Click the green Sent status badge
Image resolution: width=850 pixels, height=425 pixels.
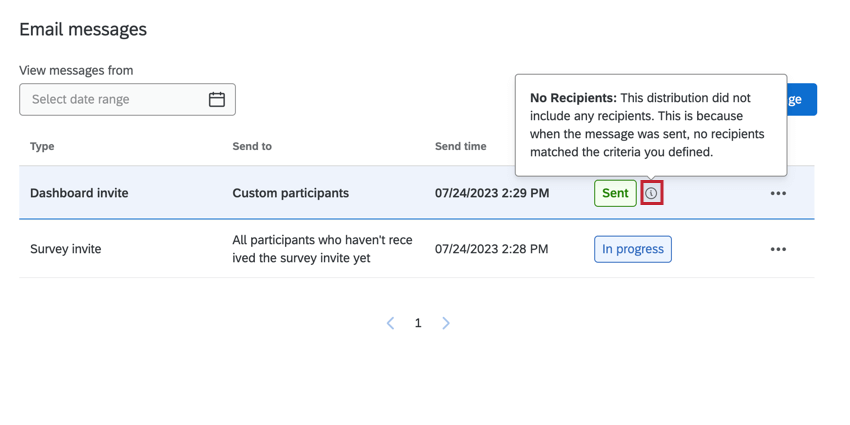click(x=615, y=193)
